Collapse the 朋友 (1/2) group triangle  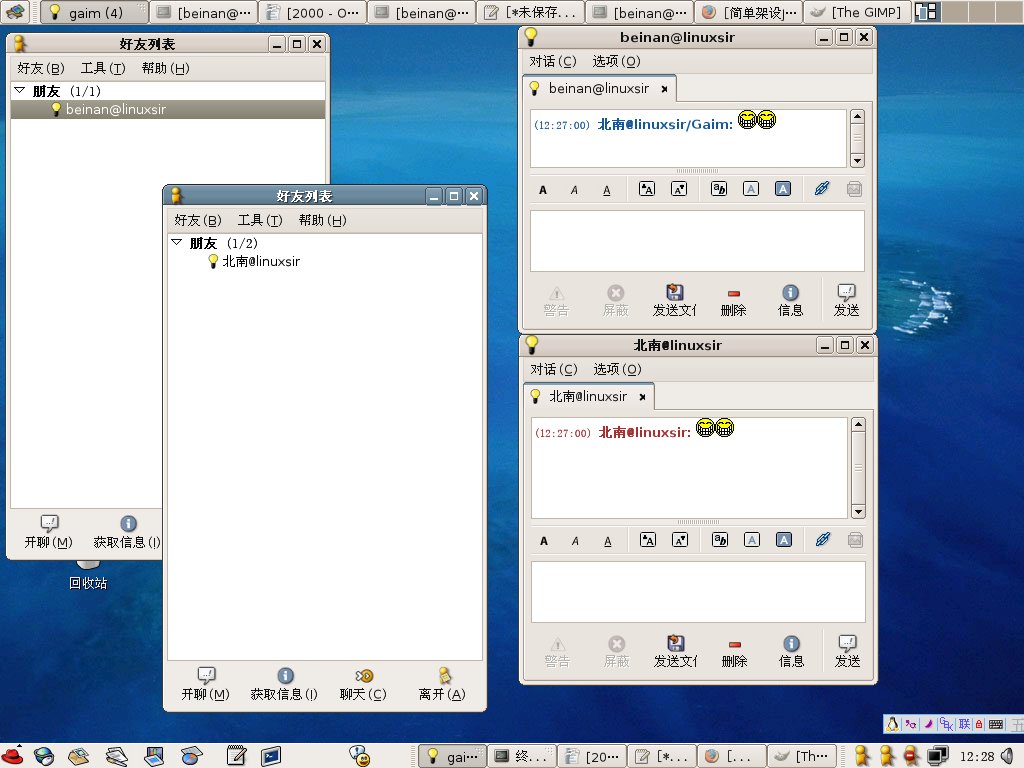(176, 243)
